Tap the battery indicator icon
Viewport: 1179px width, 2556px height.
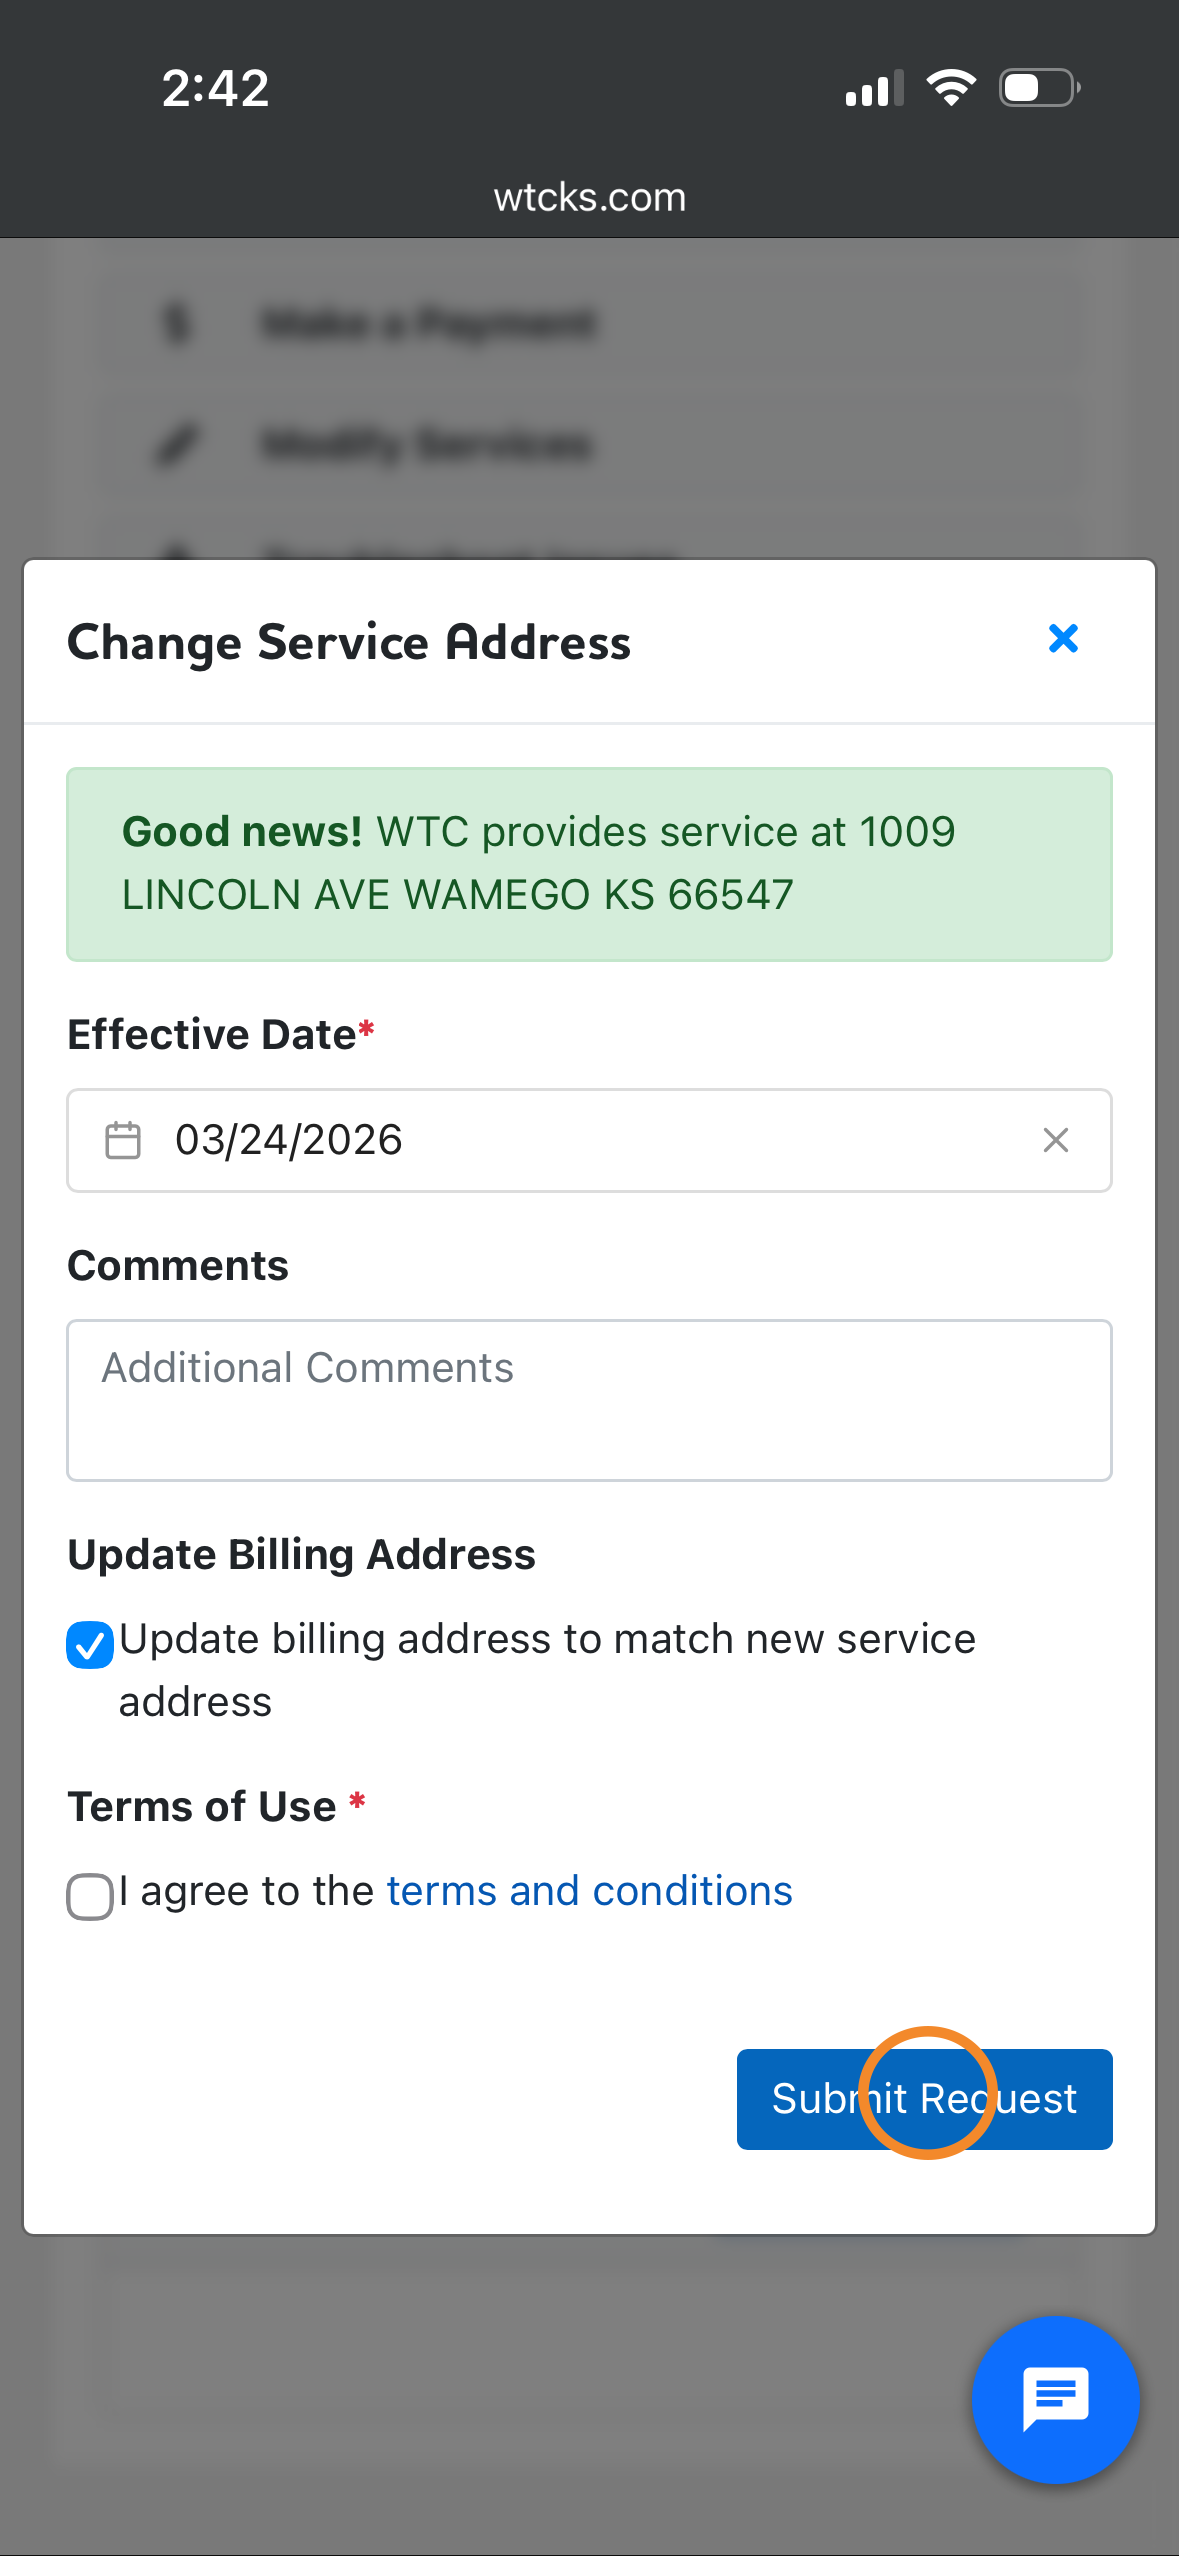coord(1039,88)
